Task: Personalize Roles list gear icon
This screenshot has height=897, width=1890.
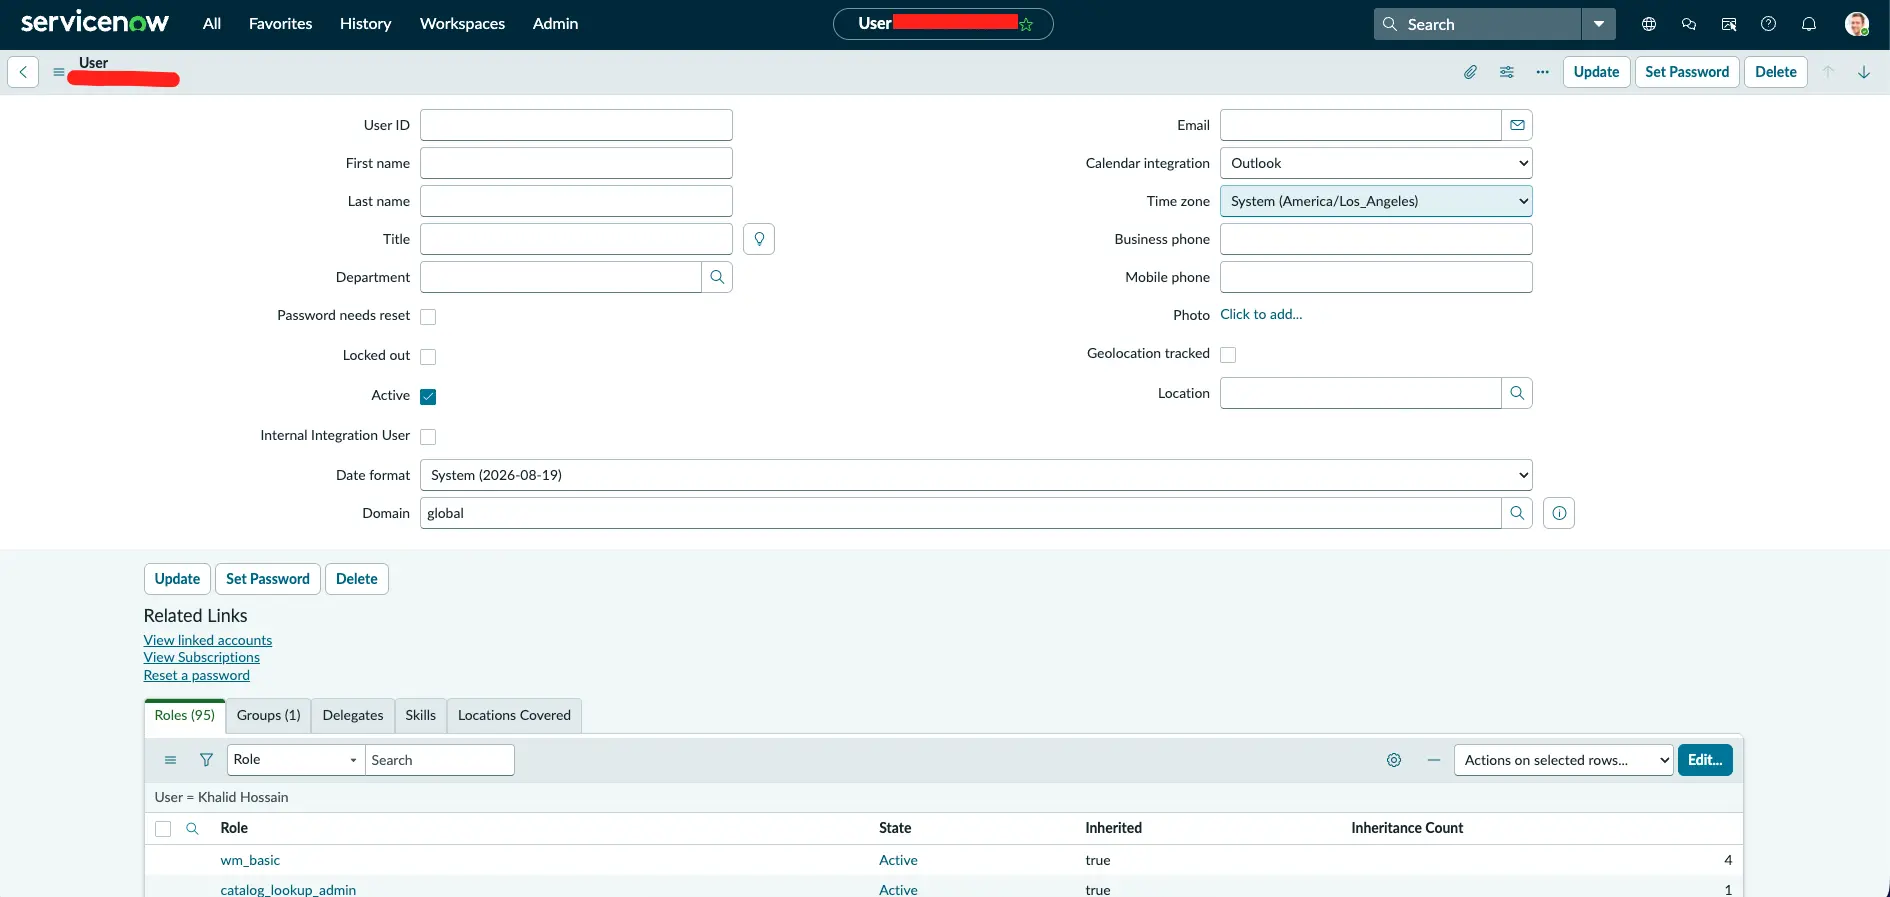Action: [1394, 760]
